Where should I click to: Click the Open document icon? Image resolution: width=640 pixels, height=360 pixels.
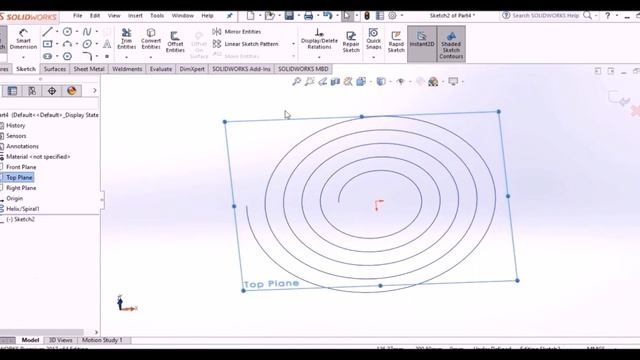269,16
